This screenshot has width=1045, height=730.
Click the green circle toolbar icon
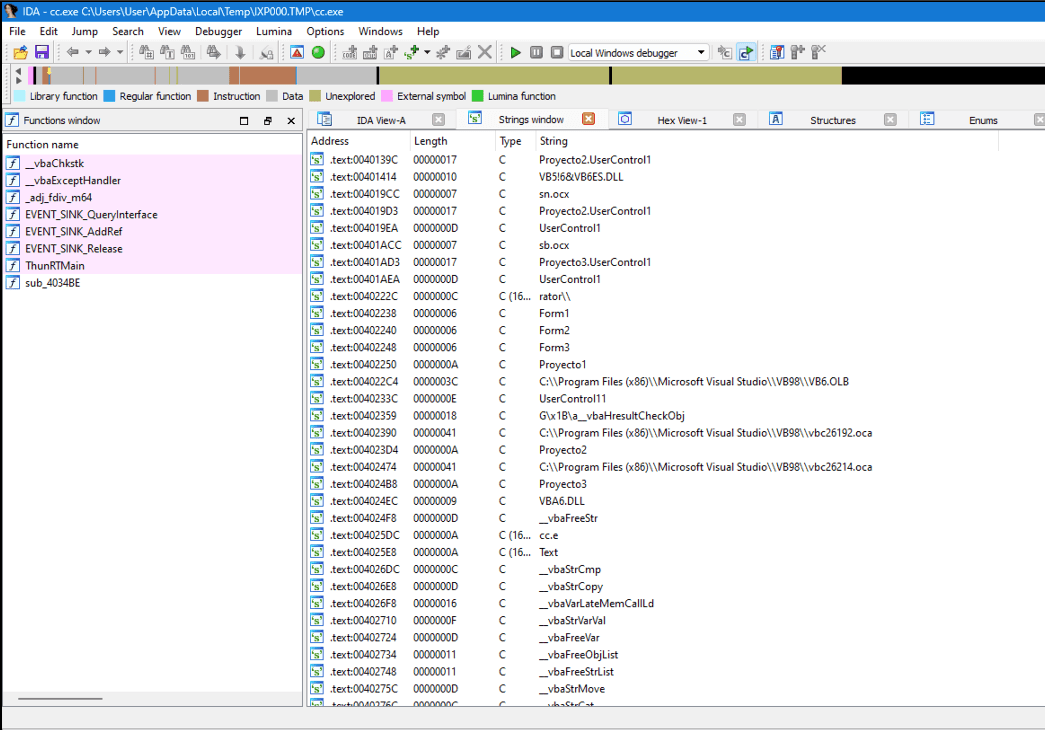point(318,52)
